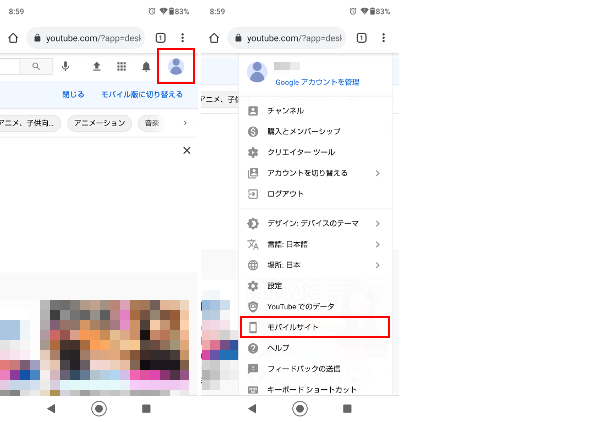Open pixelated video thumbnail on left phone
The width and height of the screenshot is (600, 422).
[114, 348]
